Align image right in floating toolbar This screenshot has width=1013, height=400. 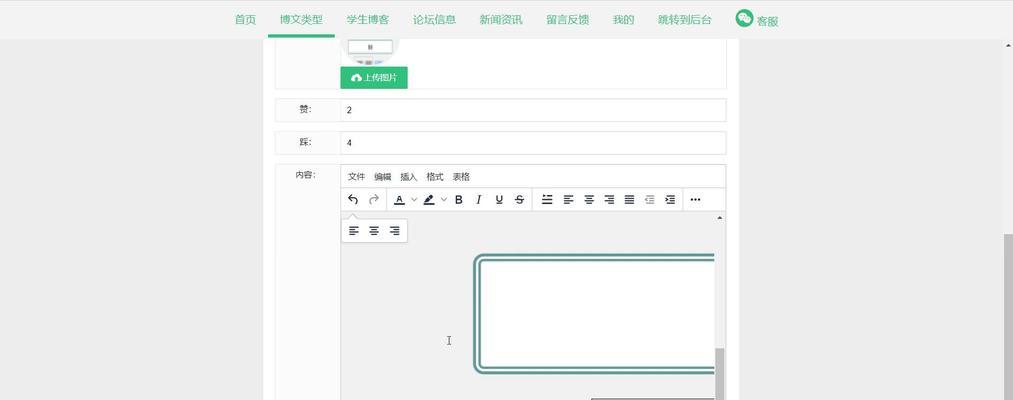(x=395, y=231)
